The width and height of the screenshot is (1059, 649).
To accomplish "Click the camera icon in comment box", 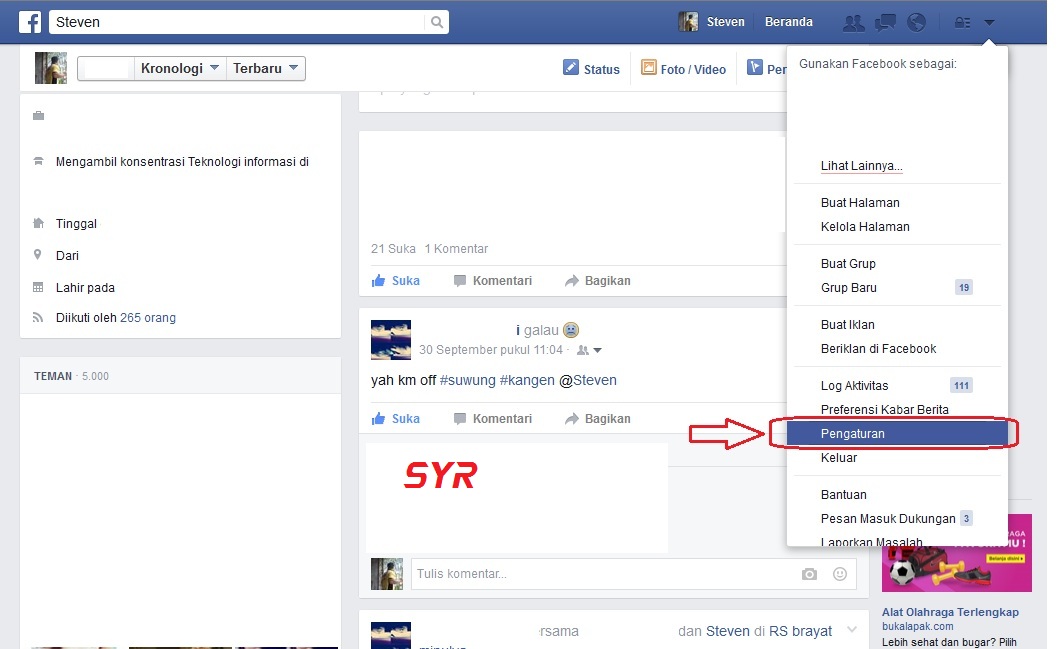I will pyautogui.click(x=809, y=574).
